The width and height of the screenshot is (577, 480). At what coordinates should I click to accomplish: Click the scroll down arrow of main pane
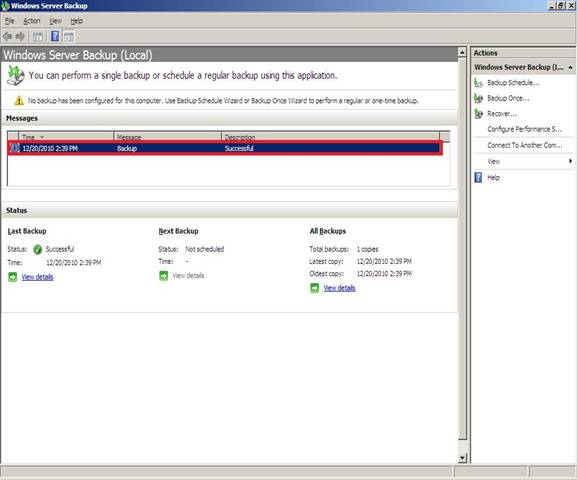pos(462,458)
